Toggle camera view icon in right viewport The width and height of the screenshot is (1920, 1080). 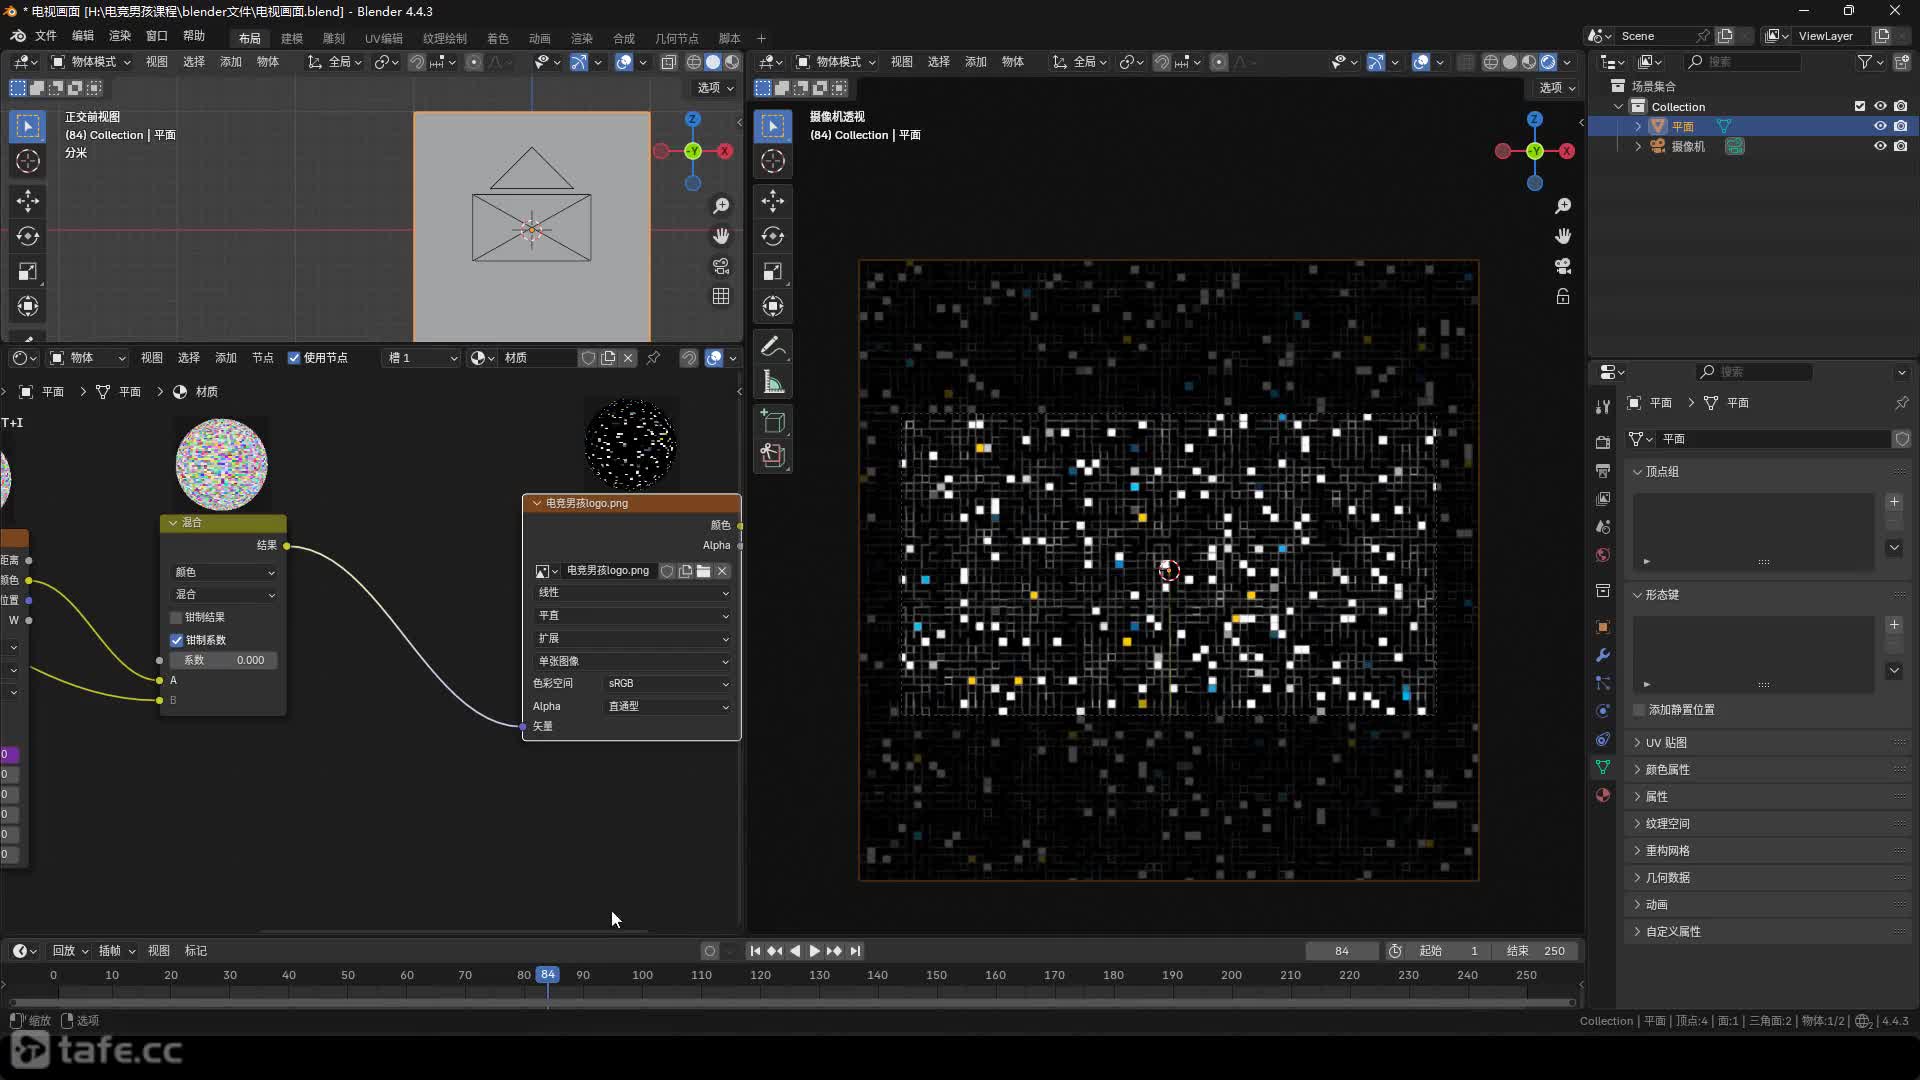(1563, 266)
